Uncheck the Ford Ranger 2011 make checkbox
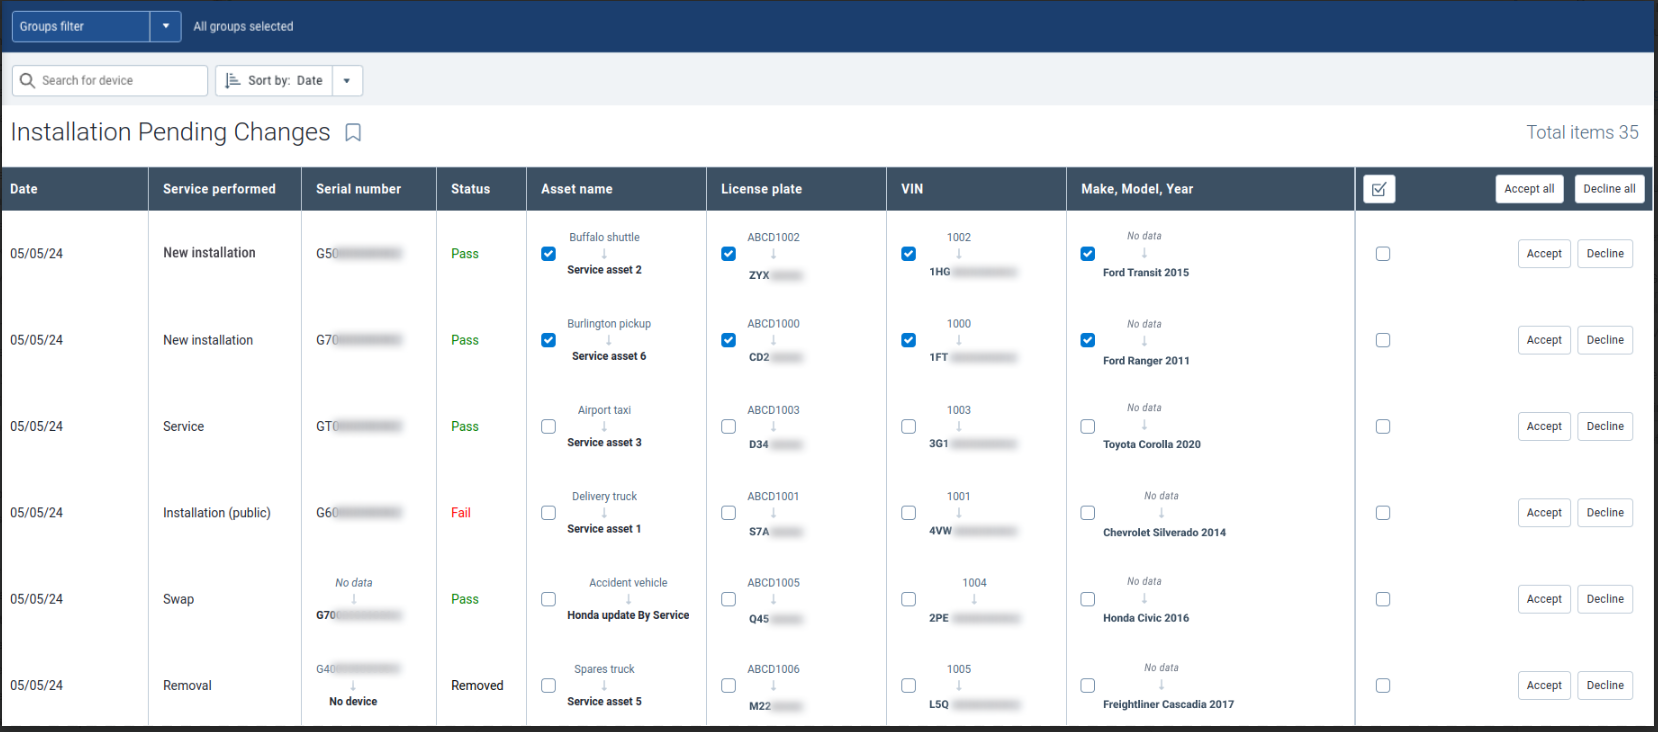The image size is (1658, 732). (1087, 340)
